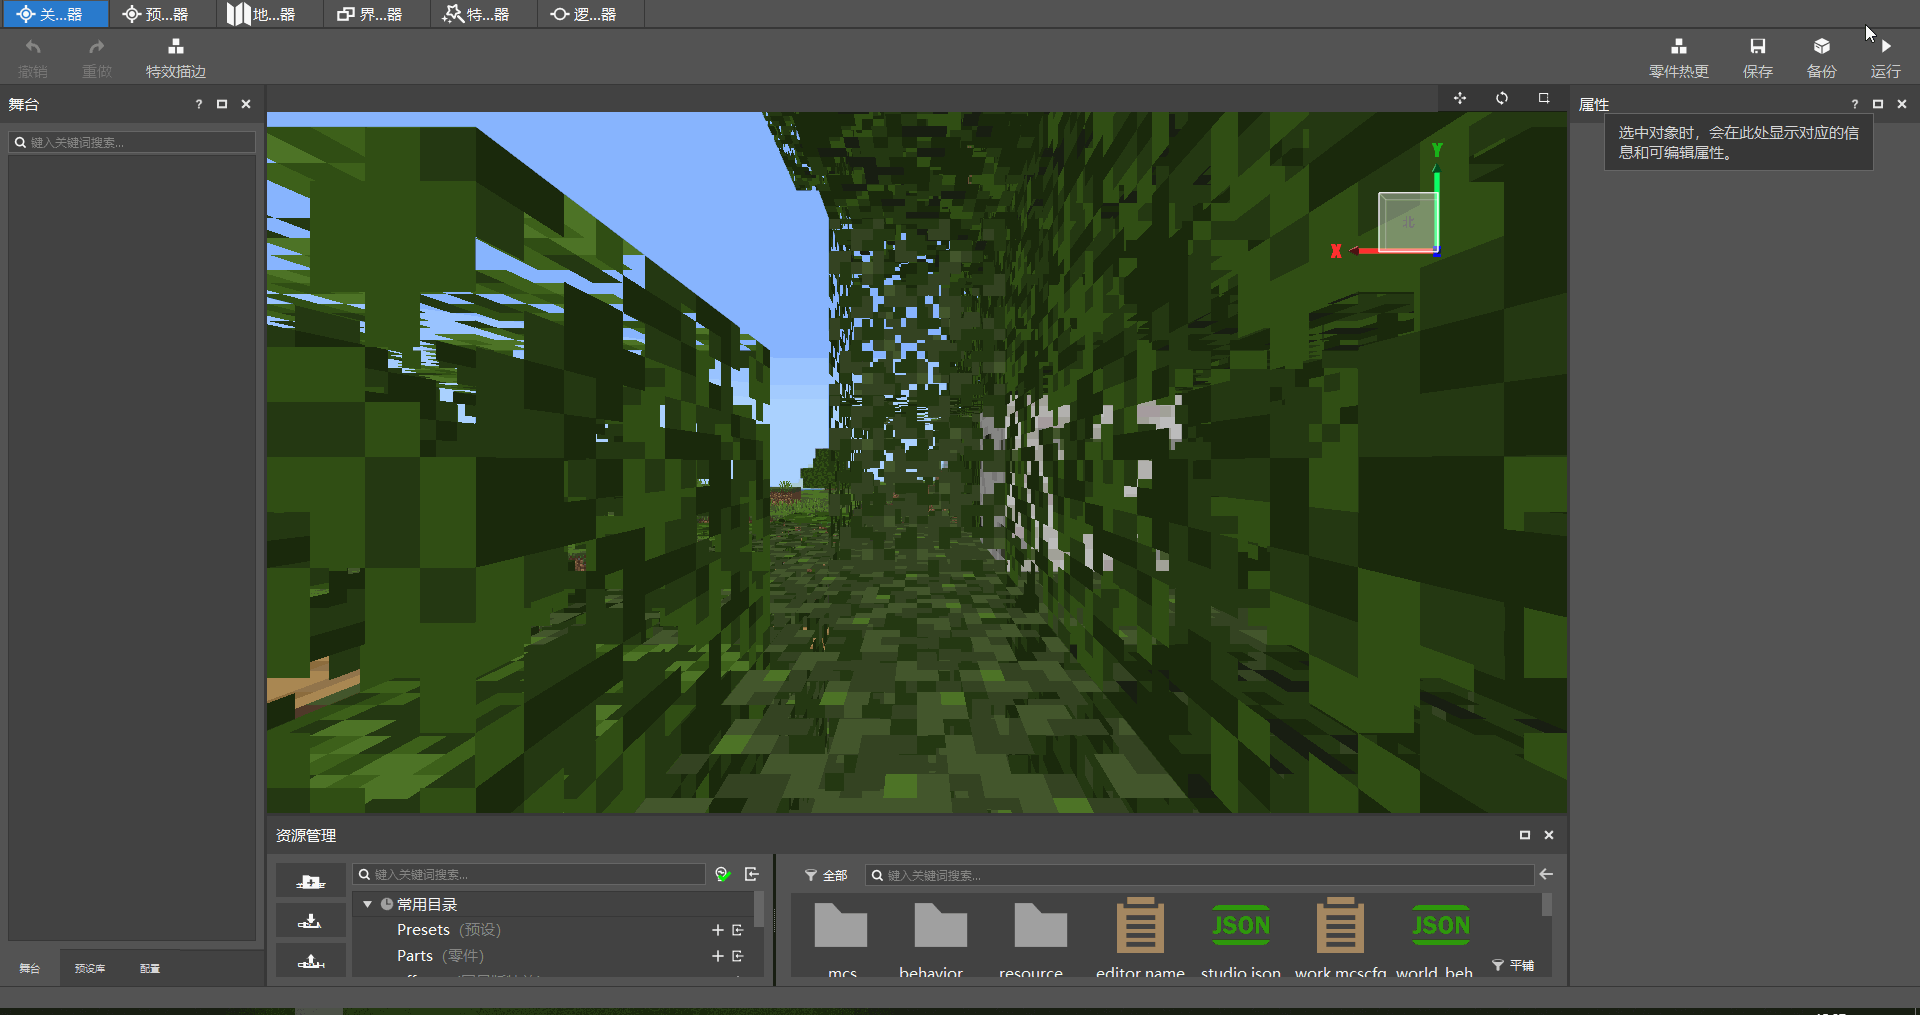Switch to the 关...器 level editor tab

[x=54, y=14]
